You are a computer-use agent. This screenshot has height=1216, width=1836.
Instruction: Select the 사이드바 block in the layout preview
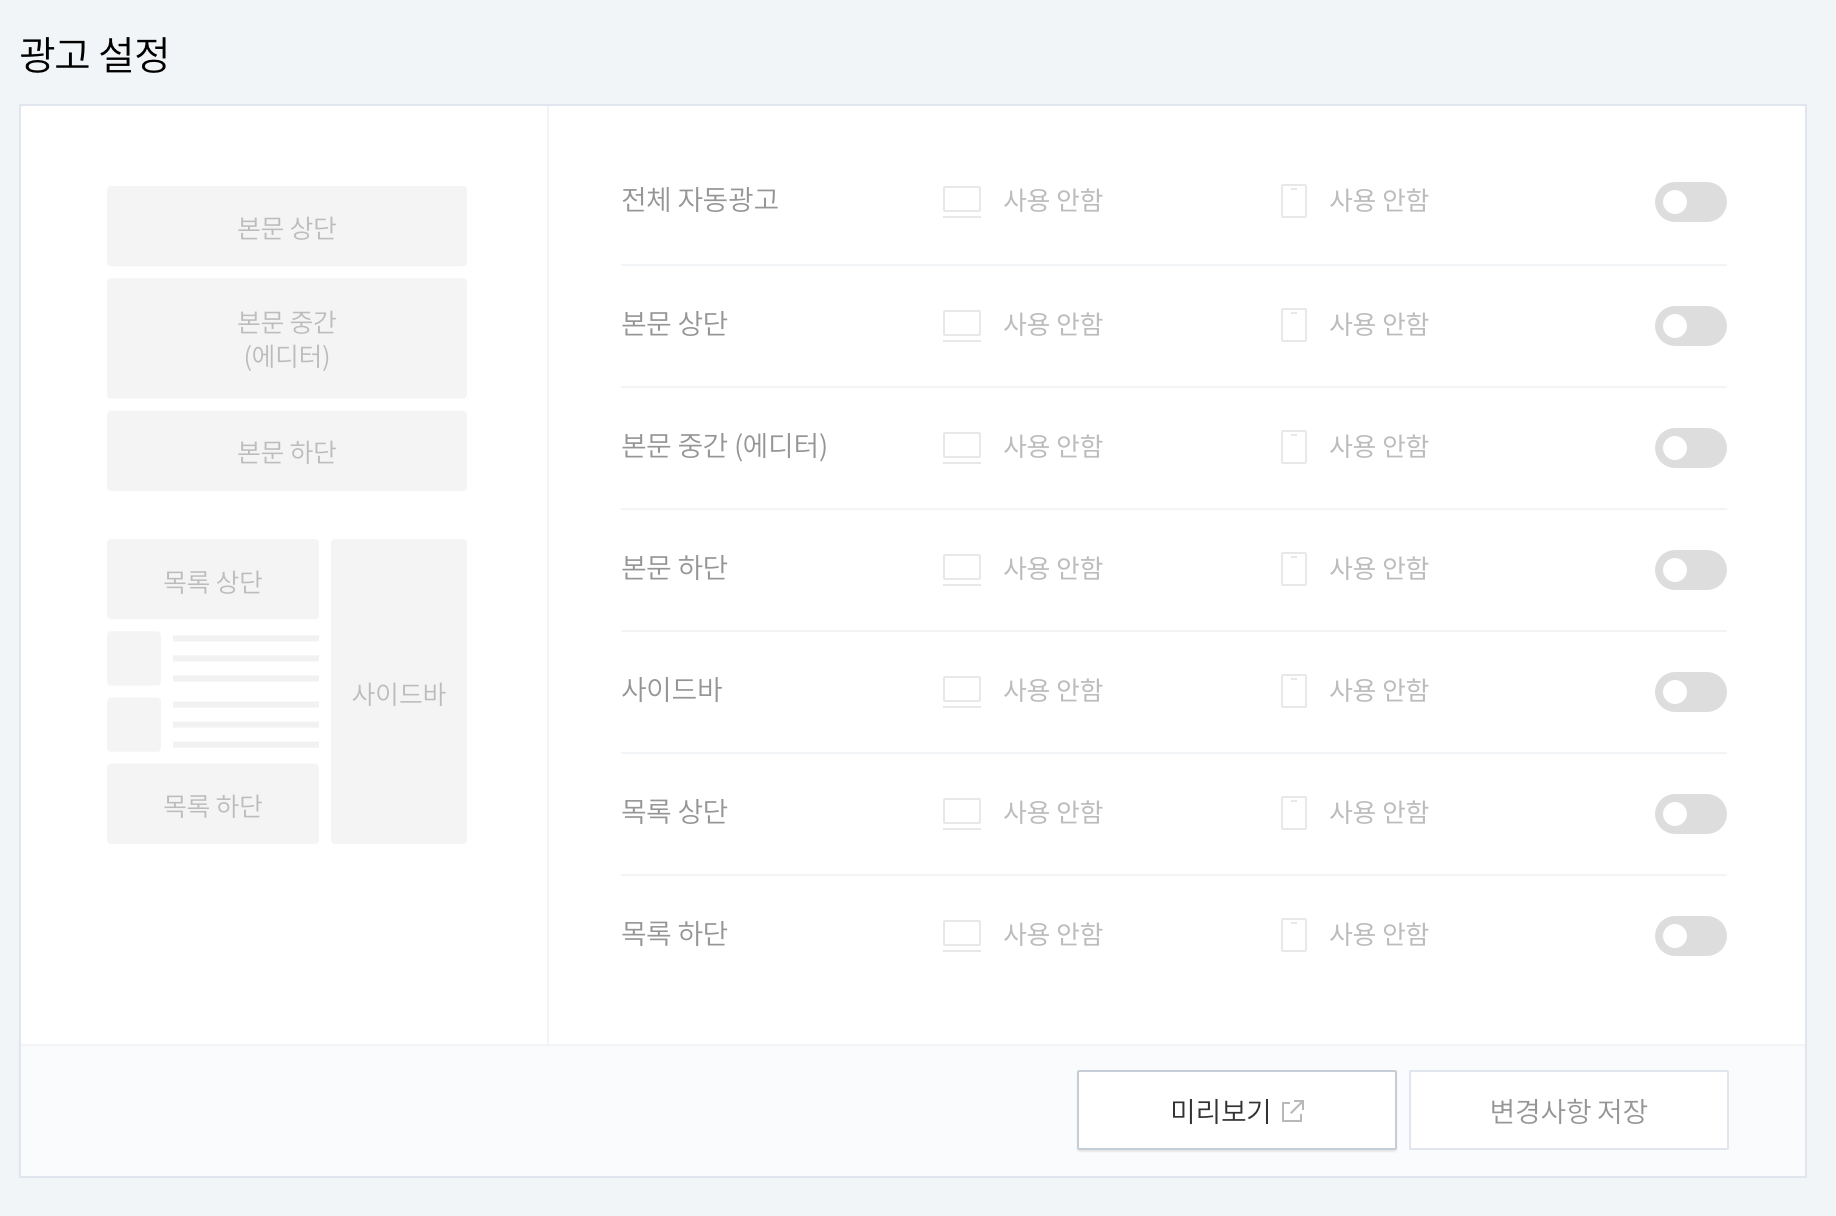(398, 690)
